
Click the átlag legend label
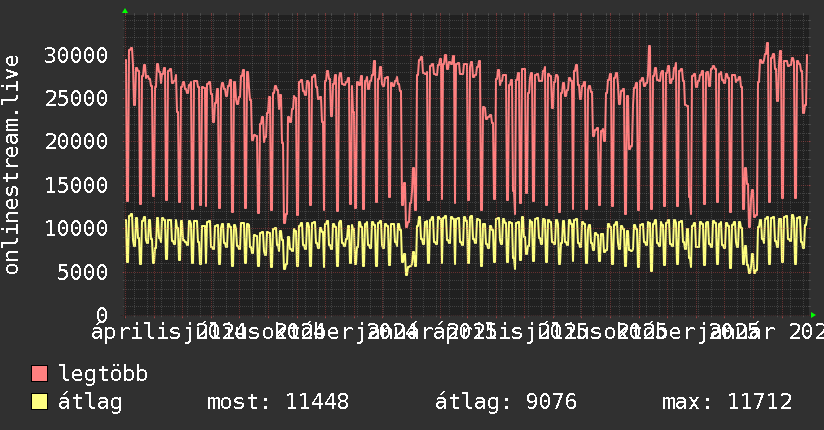point(90,402)
